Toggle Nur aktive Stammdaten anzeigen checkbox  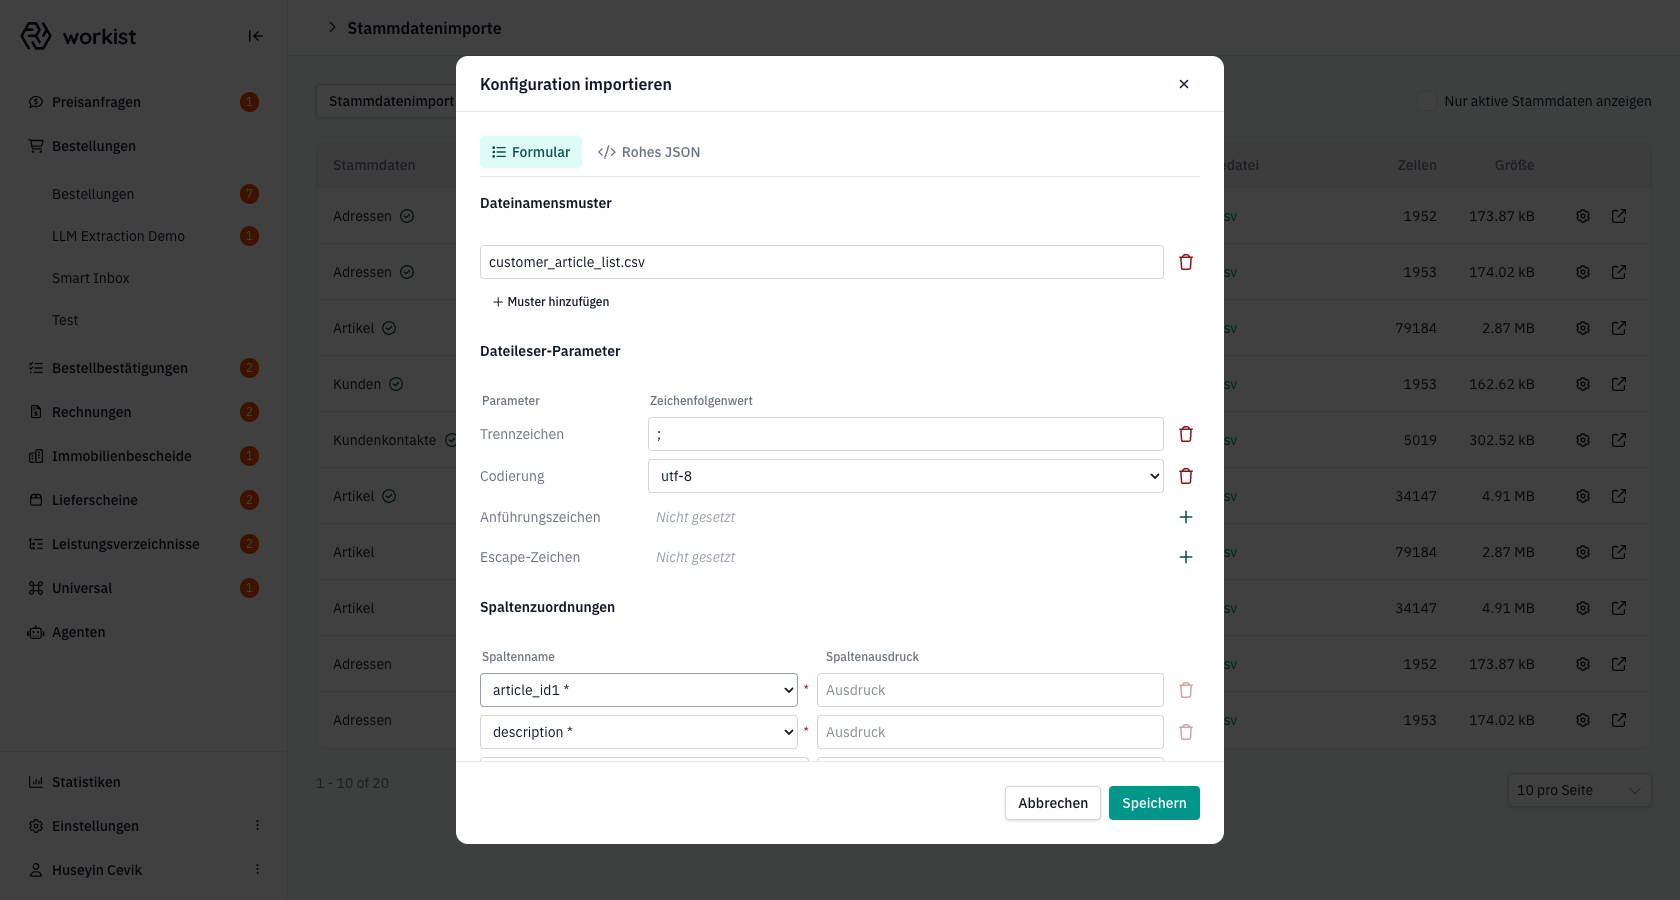tap(1428, 101)
